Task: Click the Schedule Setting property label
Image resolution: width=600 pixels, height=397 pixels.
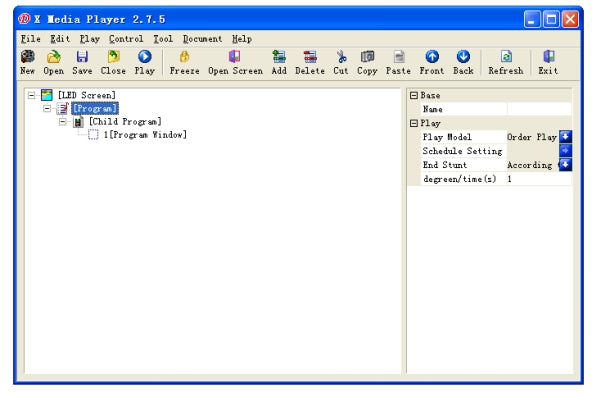Action: pos(462,151)
